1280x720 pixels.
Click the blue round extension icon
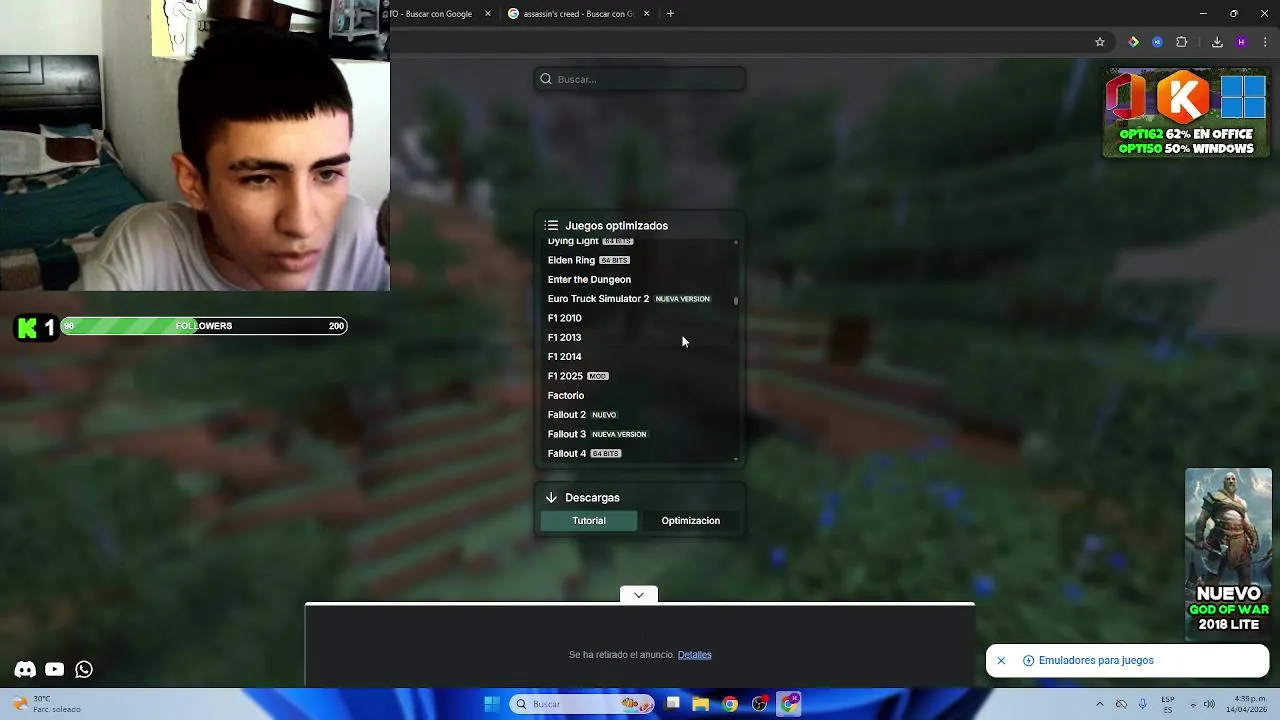tap(1157, 42)
